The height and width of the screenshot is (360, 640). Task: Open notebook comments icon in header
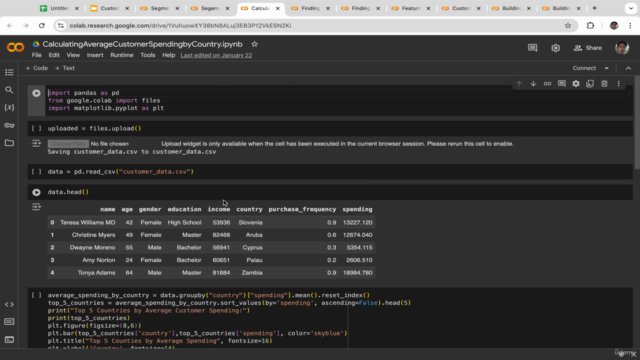click(x=532, y=48)
